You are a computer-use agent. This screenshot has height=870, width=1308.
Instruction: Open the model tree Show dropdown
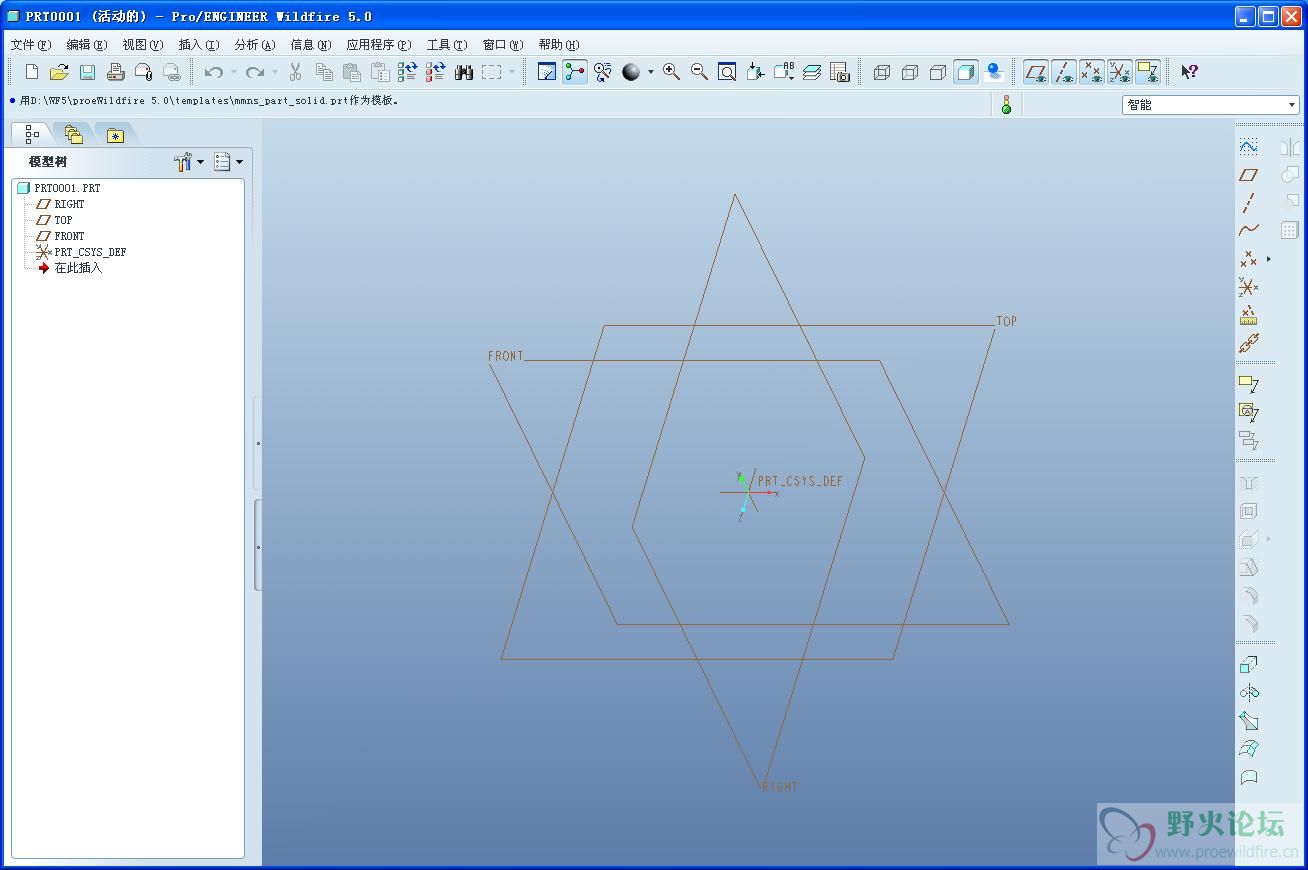tap(229, 162)
